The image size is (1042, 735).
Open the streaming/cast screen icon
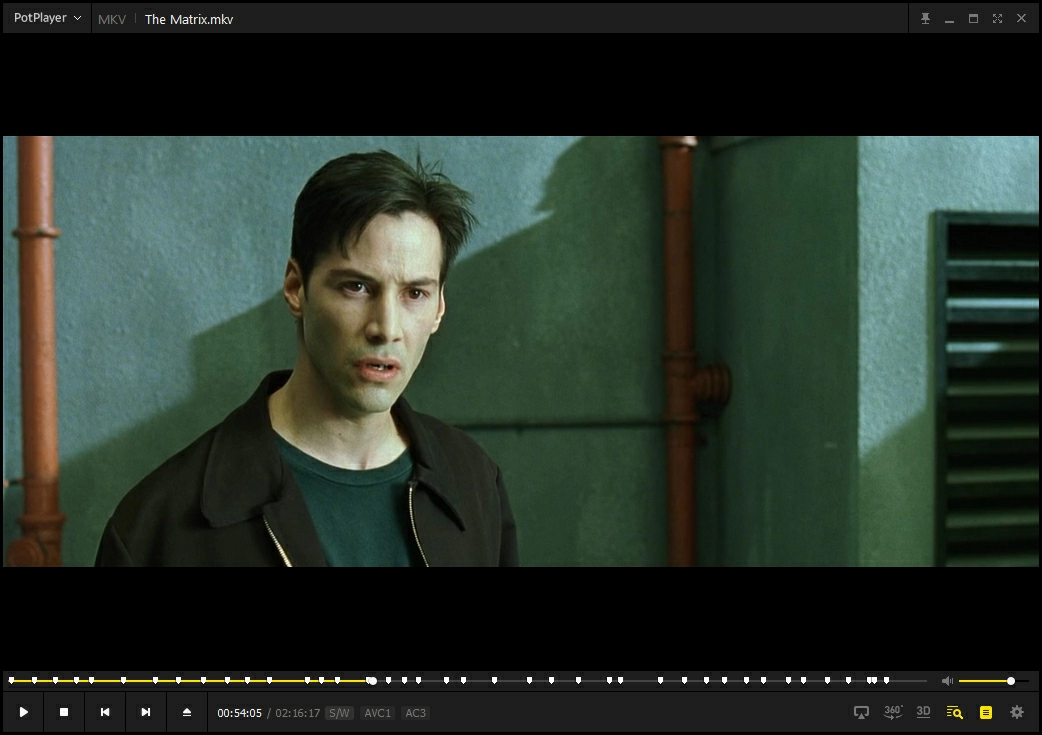click(x=861, y=712)
